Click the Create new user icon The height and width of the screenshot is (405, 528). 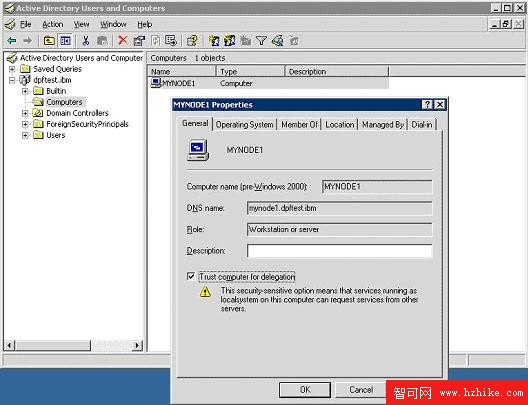click(x=213, y=41)
